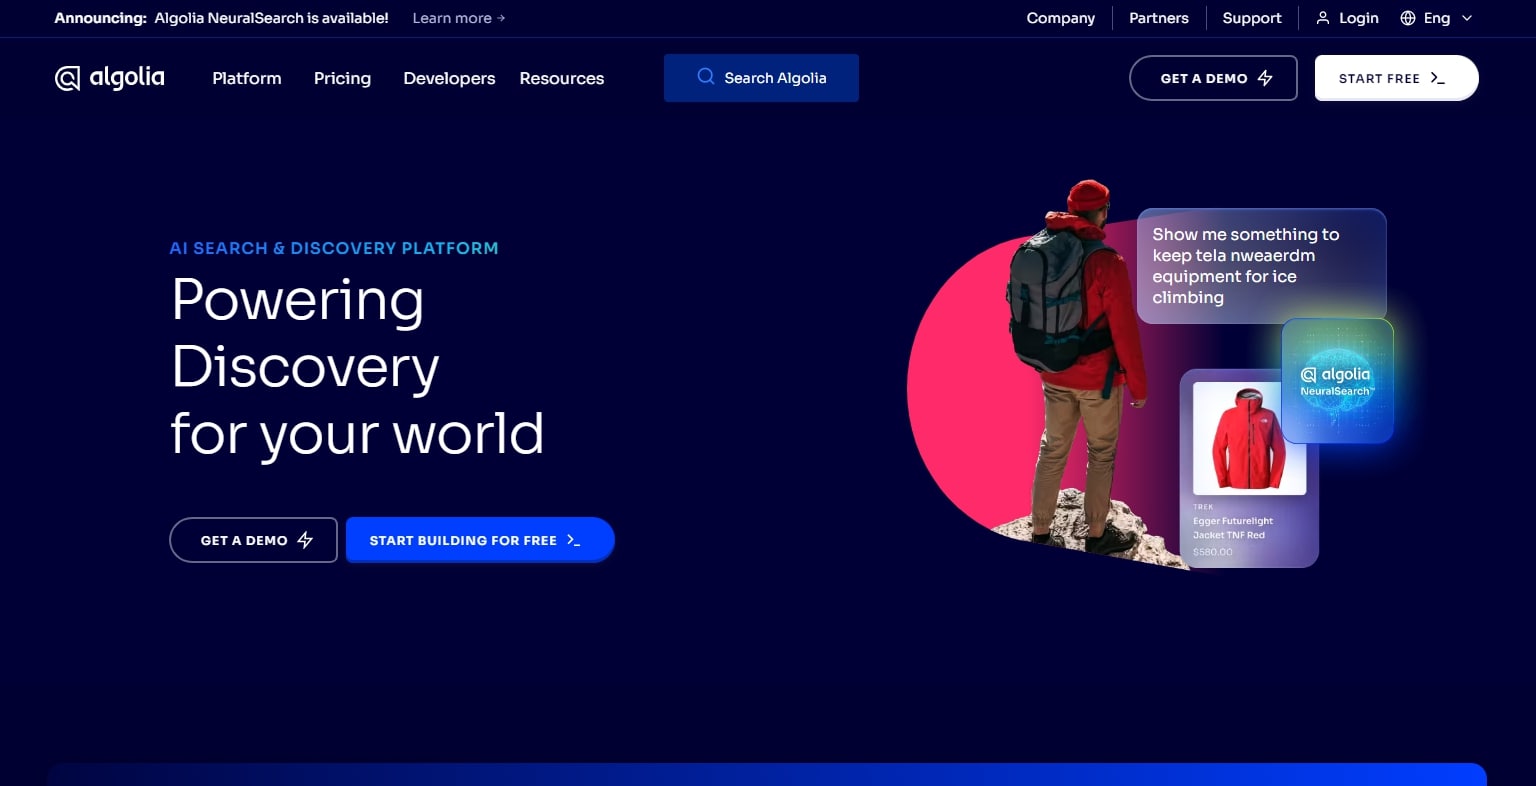Open the Resources navigation menu
This screenshot has height=786, width=1536.
coord(562,78)
